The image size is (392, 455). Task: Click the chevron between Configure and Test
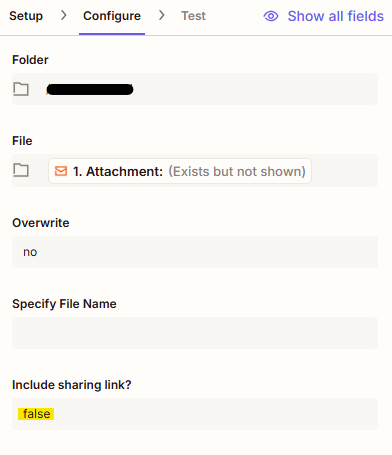click(162, 15)
